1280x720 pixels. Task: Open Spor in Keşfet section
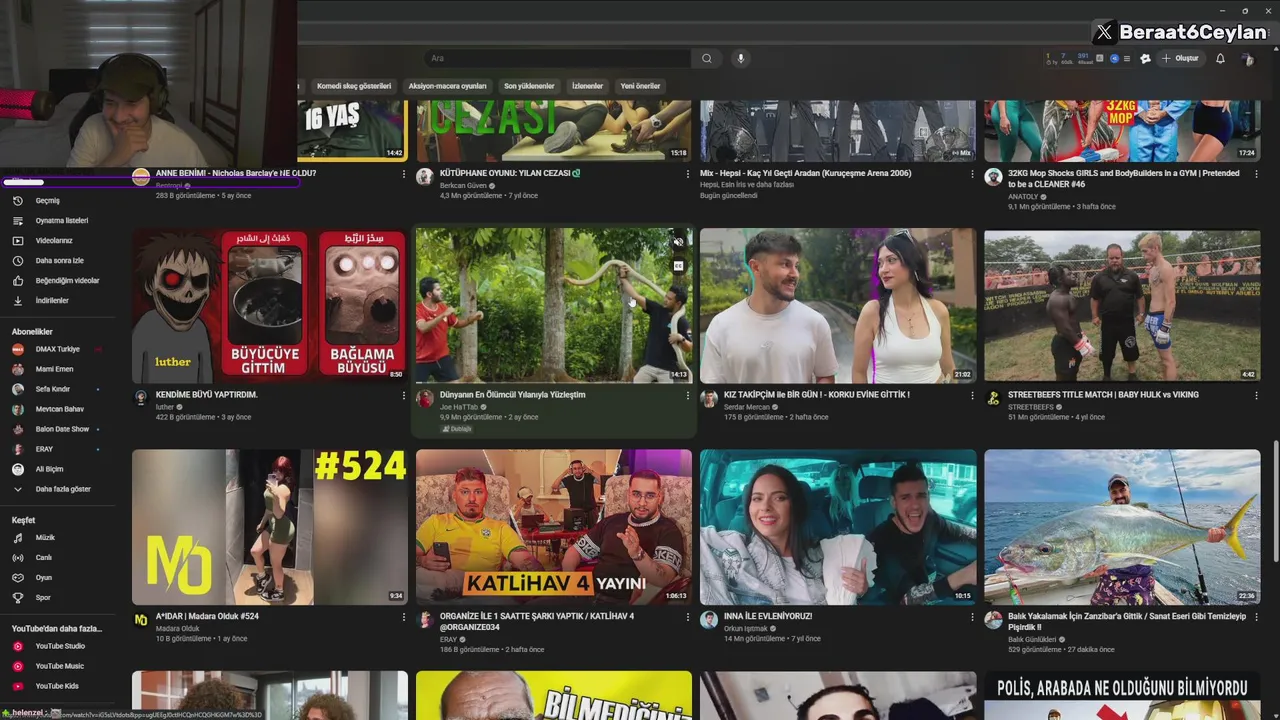(43, 598)
